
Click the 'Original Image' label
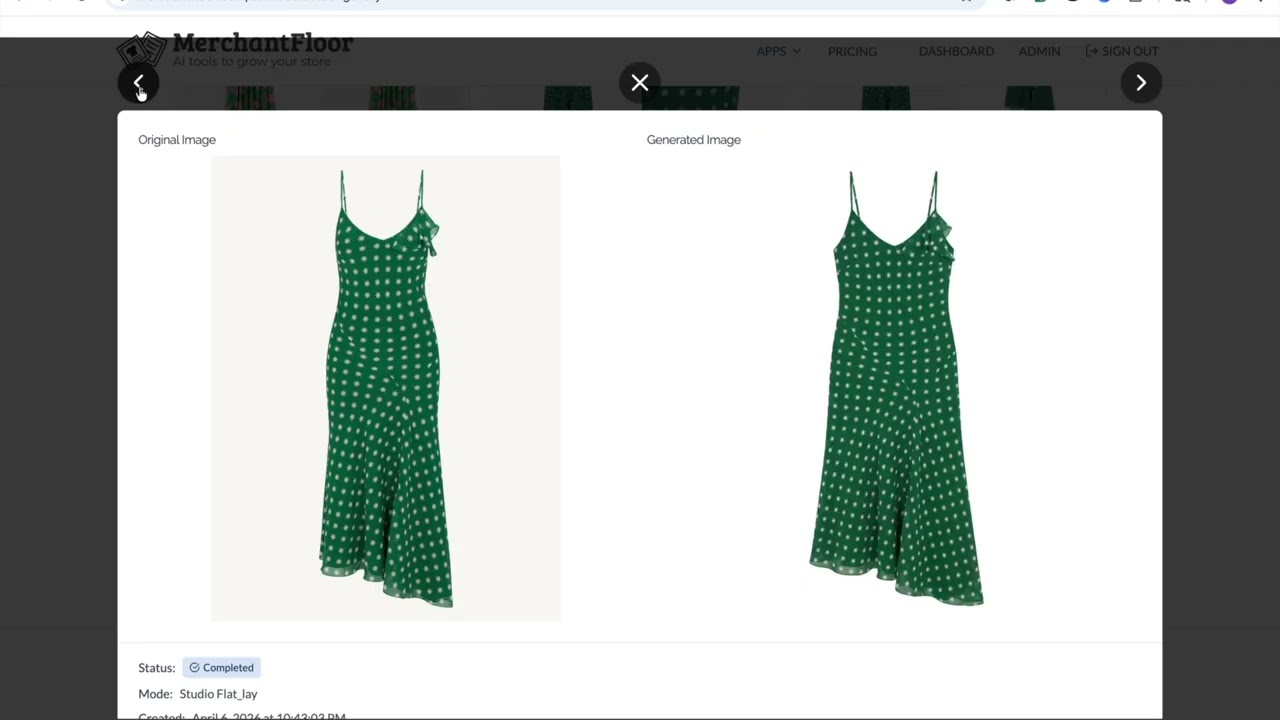177,140
